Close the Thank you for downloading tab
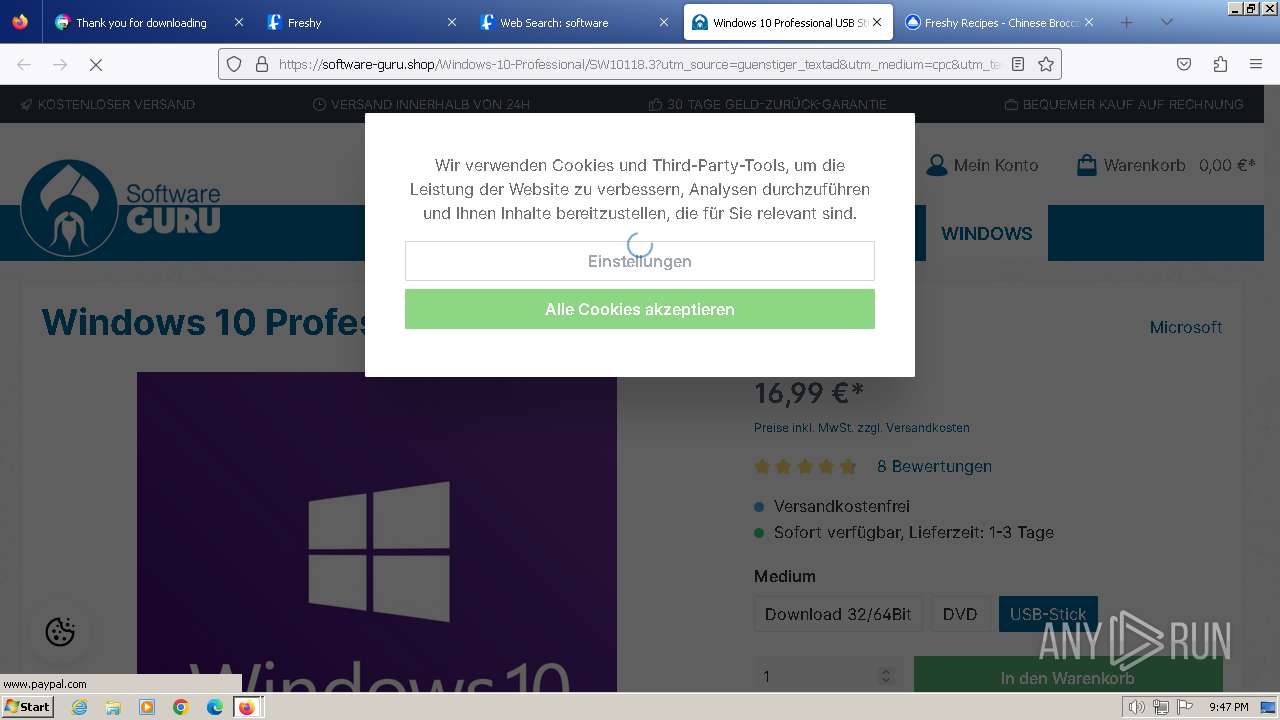This screenshot has height=720, width=1280. pyautogui.click(x=238, y=22)
